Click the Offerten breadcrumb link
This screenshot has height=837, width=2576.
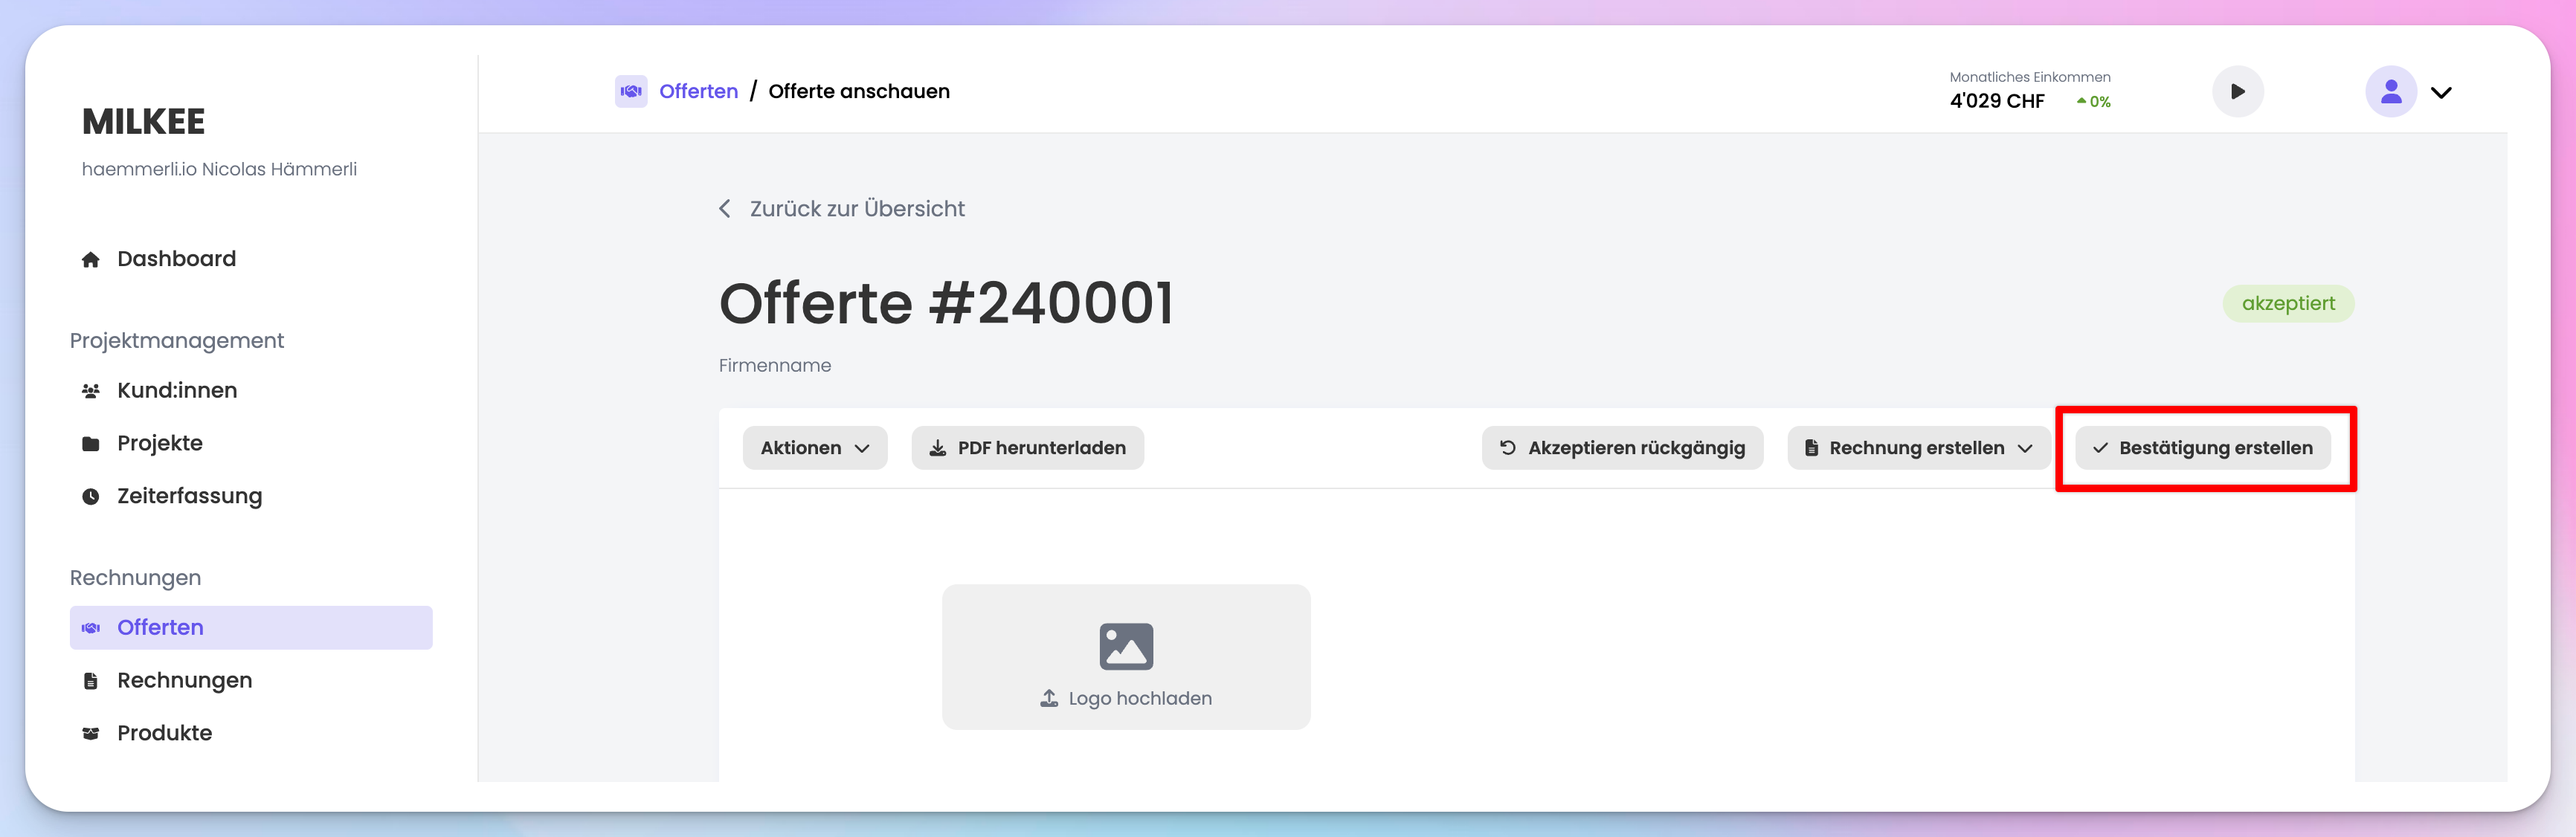click(x=698, y=92)
